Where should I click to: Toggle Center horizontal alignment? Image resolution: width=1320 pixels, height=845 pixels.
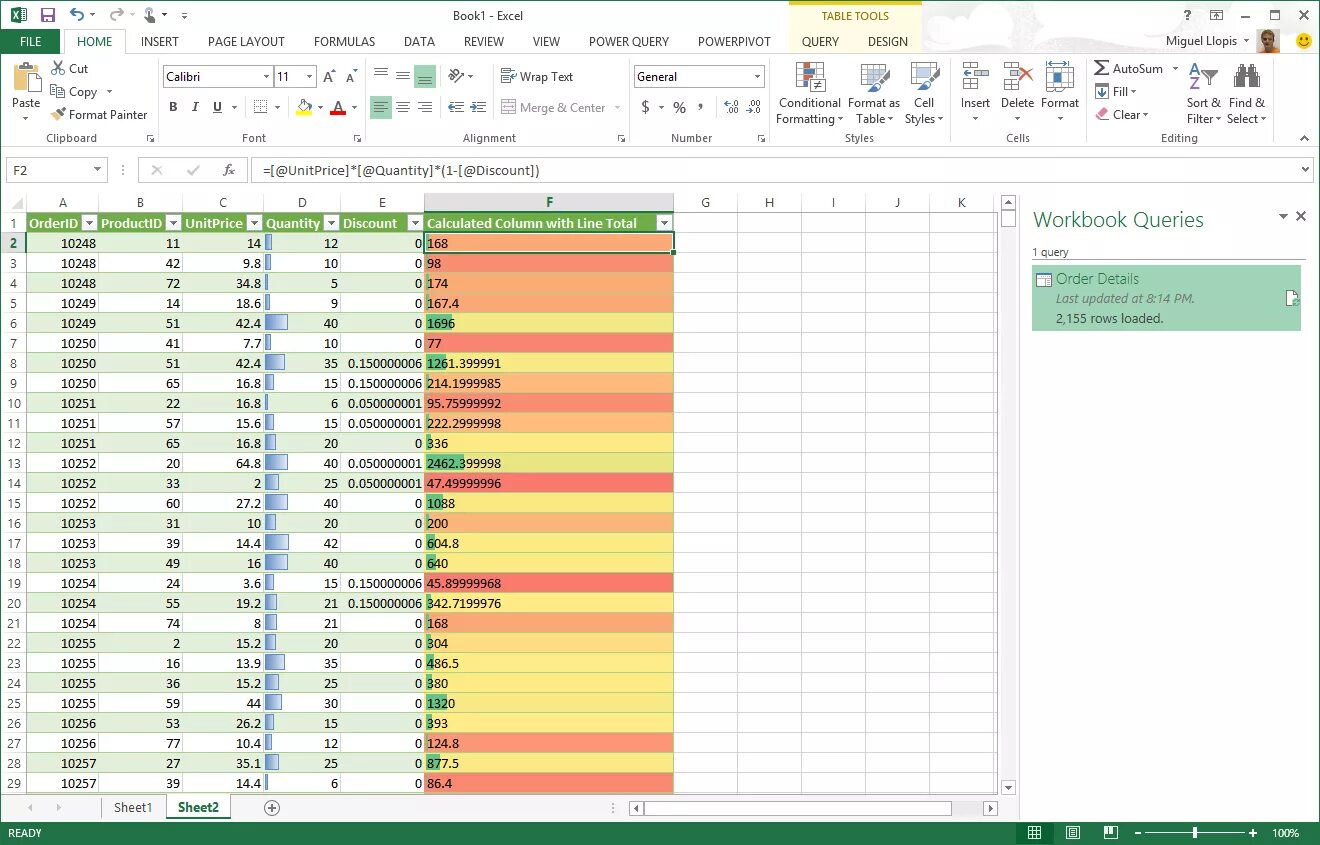tap(402, 107)
